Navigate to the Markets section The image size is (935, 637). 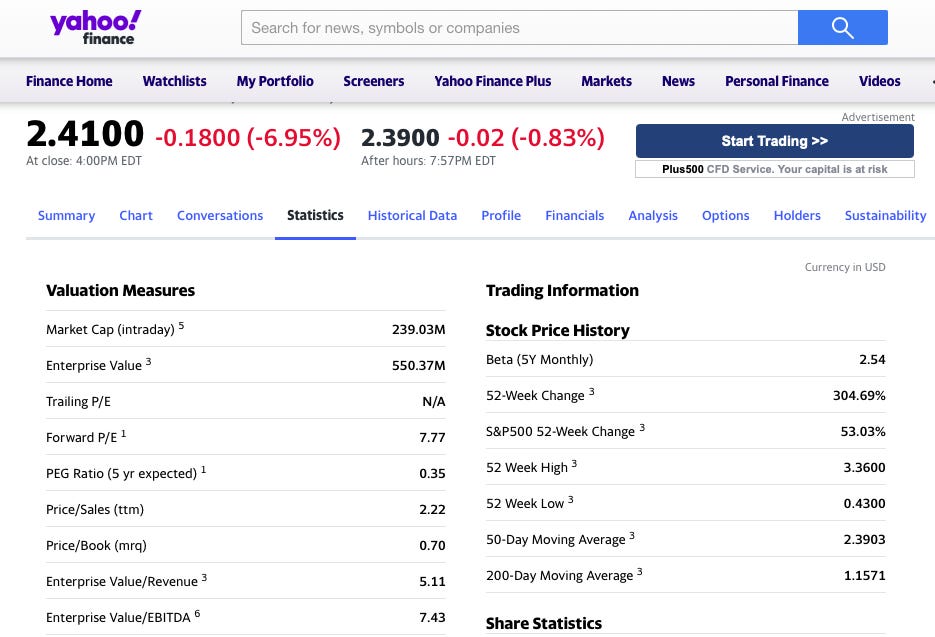click(x=606, y=81)
